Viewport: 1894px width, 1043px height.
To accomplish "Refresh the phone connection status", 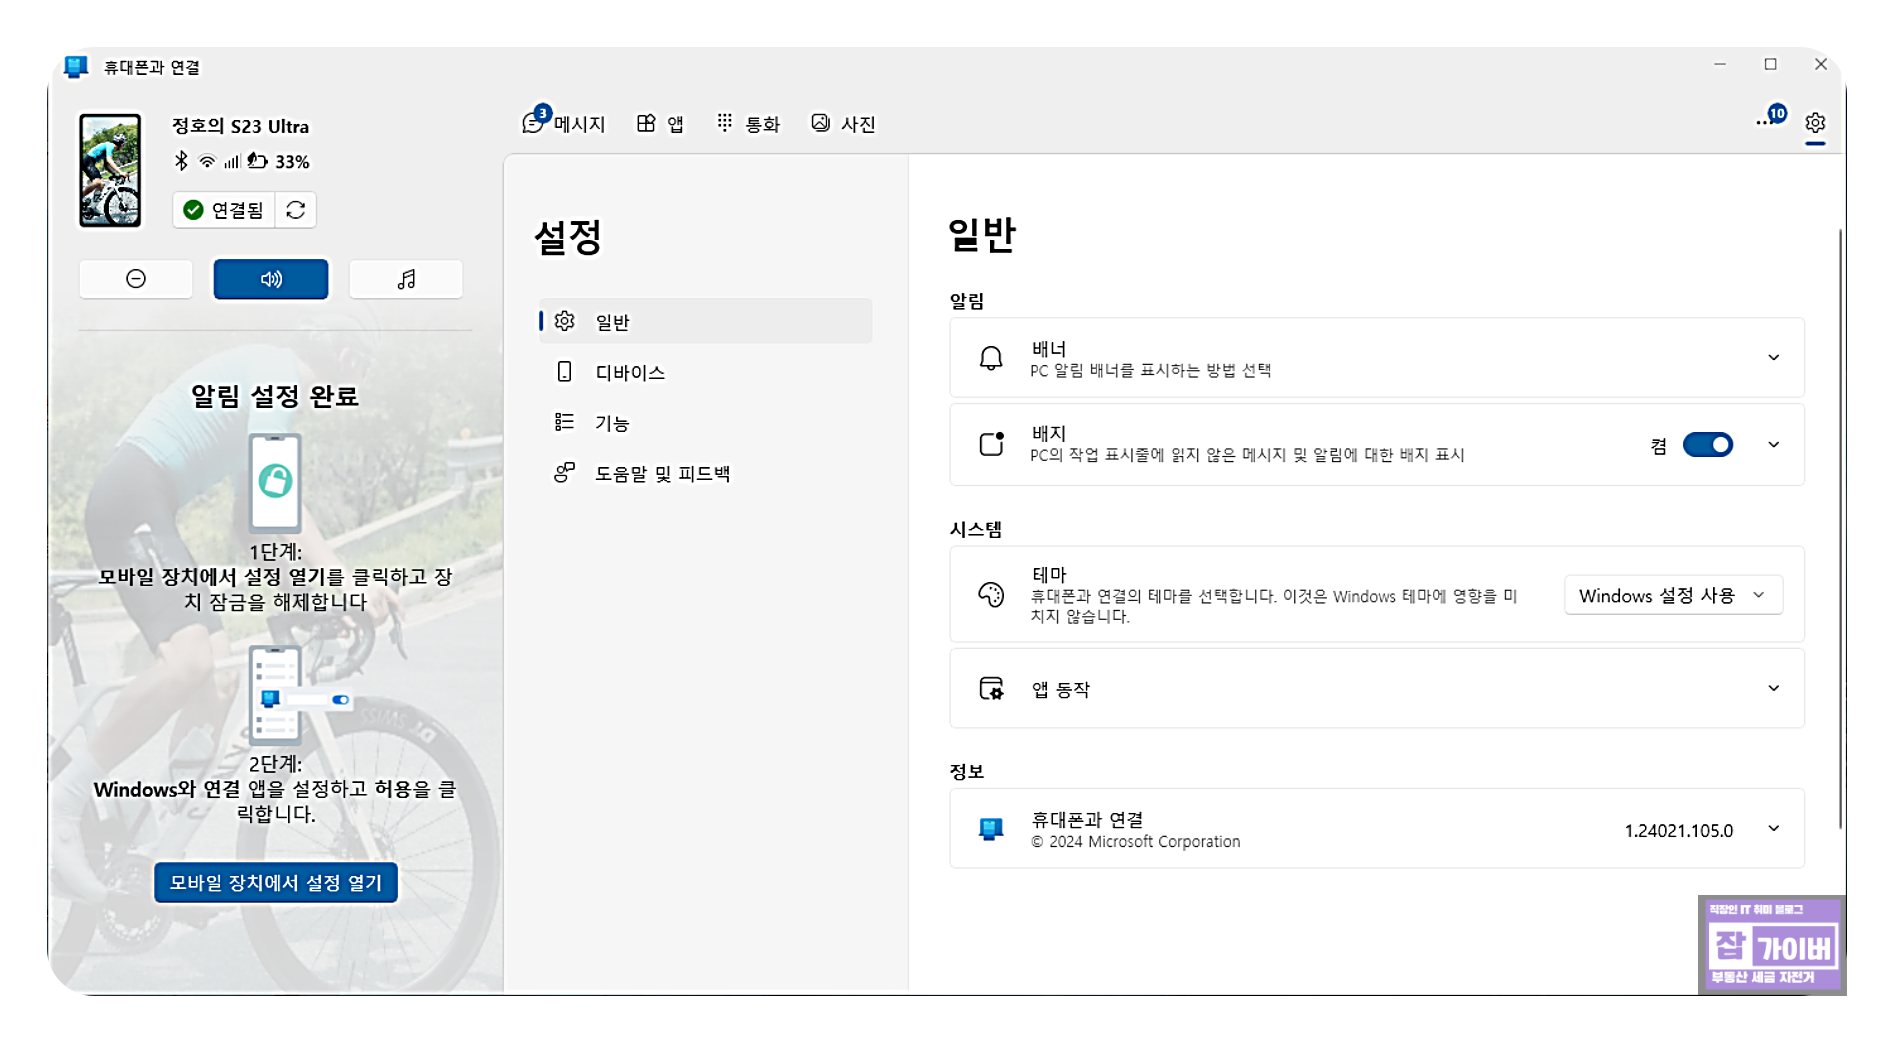I will coord(295,210).
